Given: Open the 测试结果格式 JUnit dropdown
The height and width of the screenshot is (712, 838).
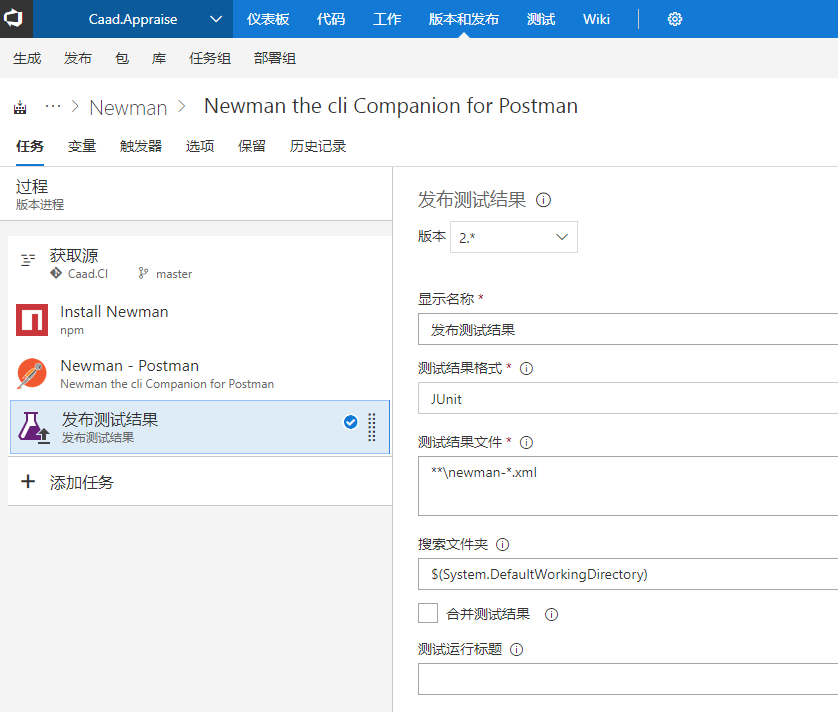Looking at the screenshot, I should (x=627, y=398).
